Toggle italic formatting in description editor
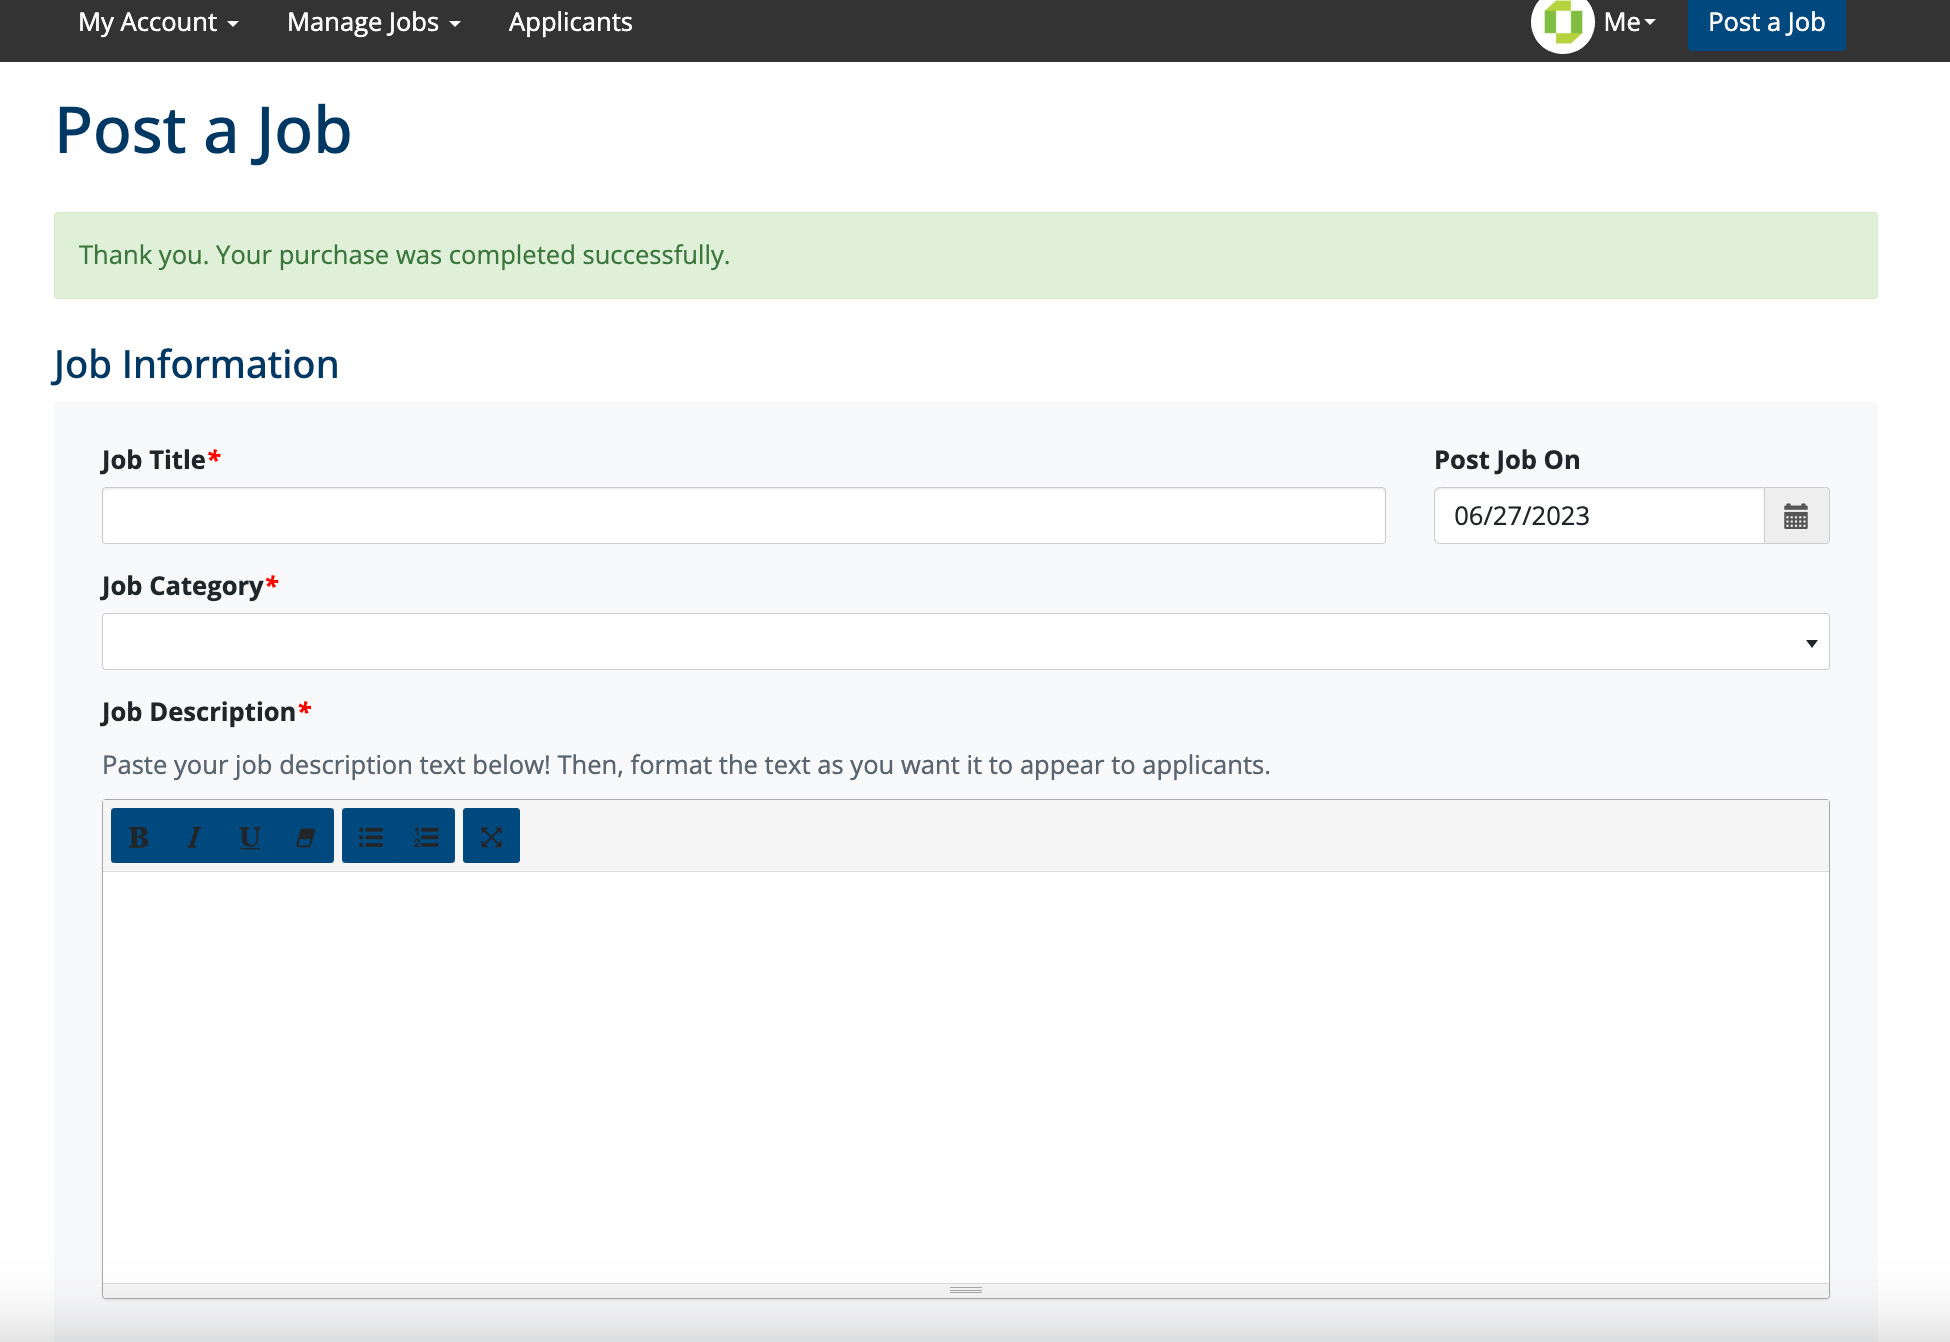 click(194, 836)
